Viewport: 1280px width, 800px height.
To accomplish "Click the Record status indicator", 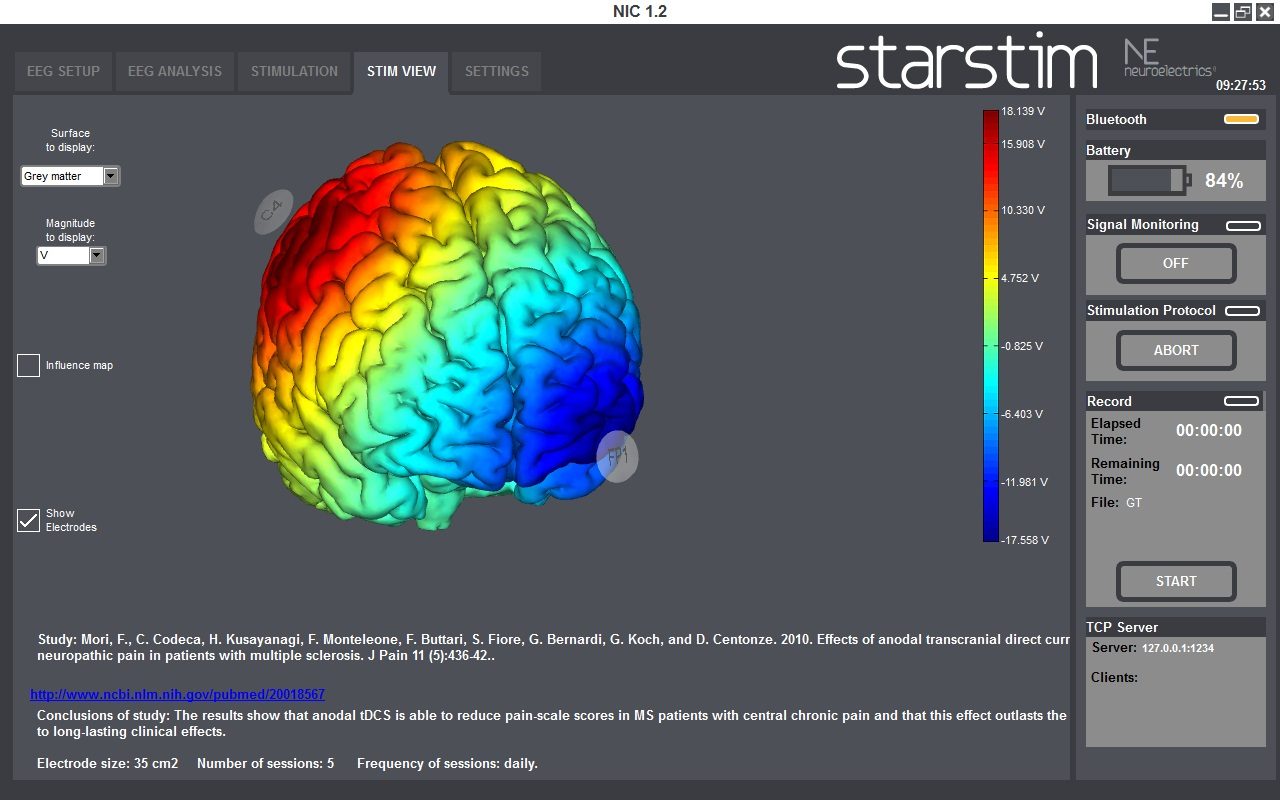I will [x=1242, y=401].
